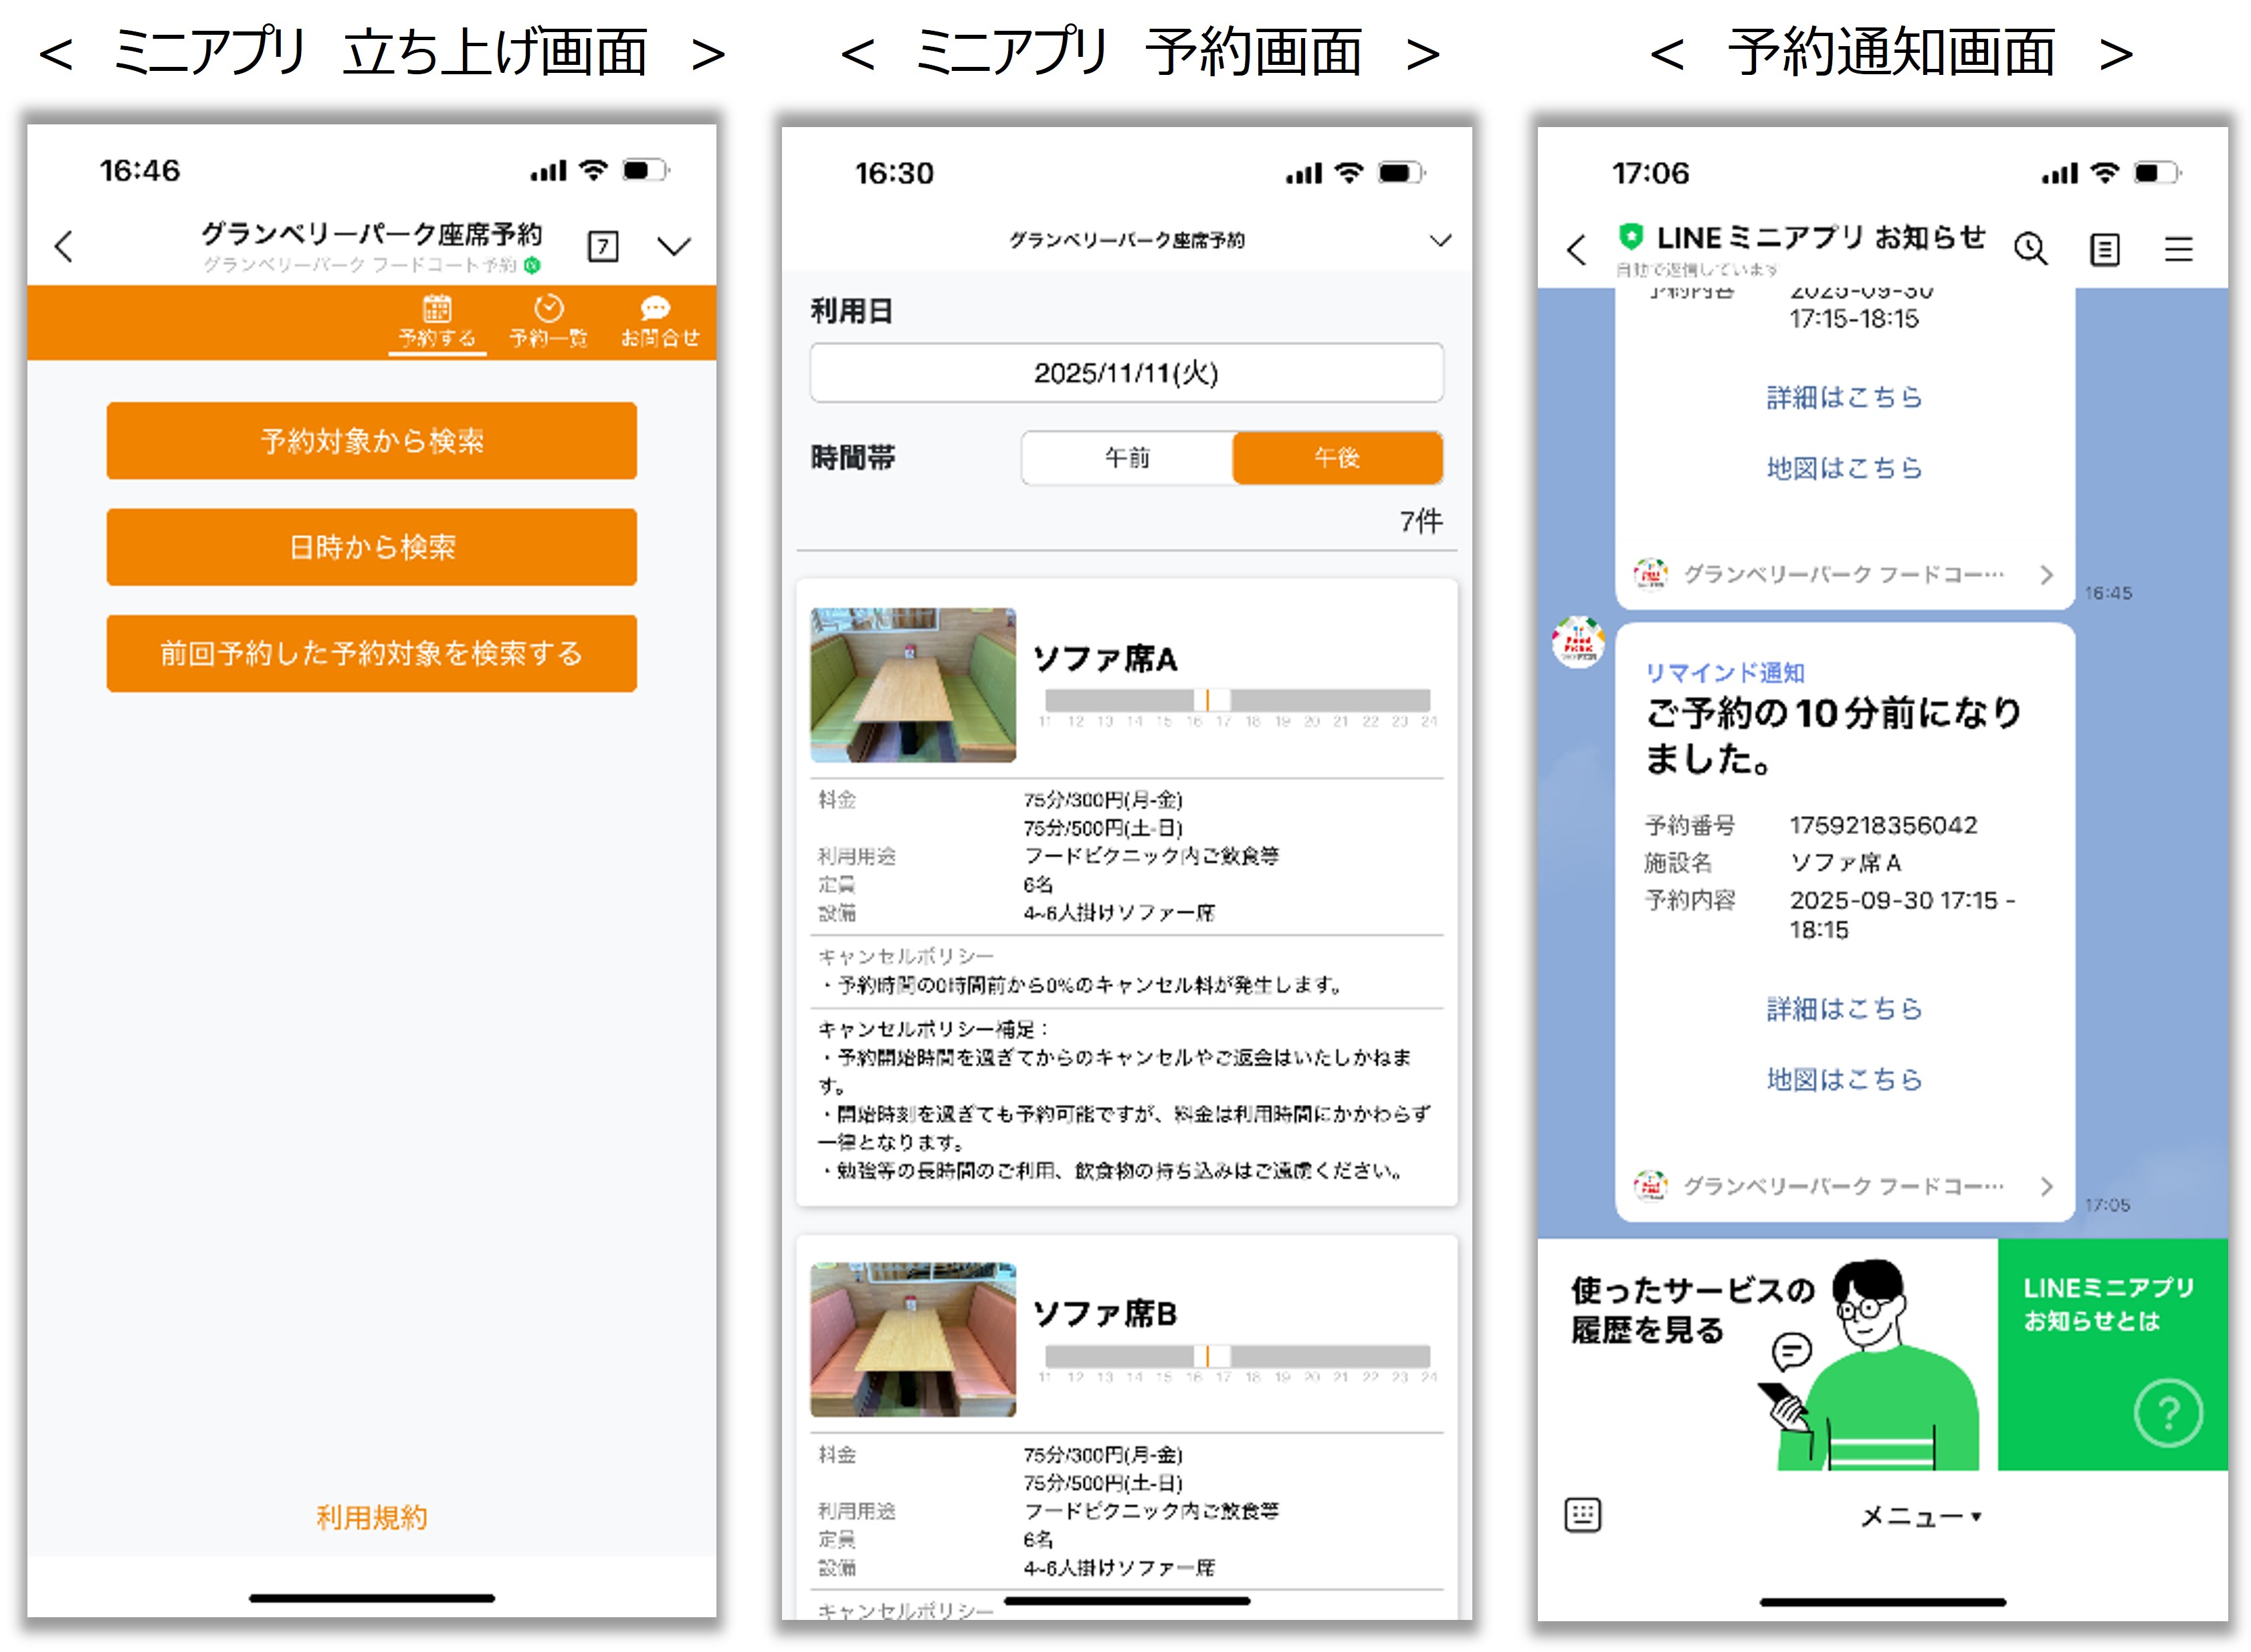The height and width of the screenshot is (1652, 2251).
Task: Click the 利用日 date field 2025/11/11
Action: (x=1126, y=373)
